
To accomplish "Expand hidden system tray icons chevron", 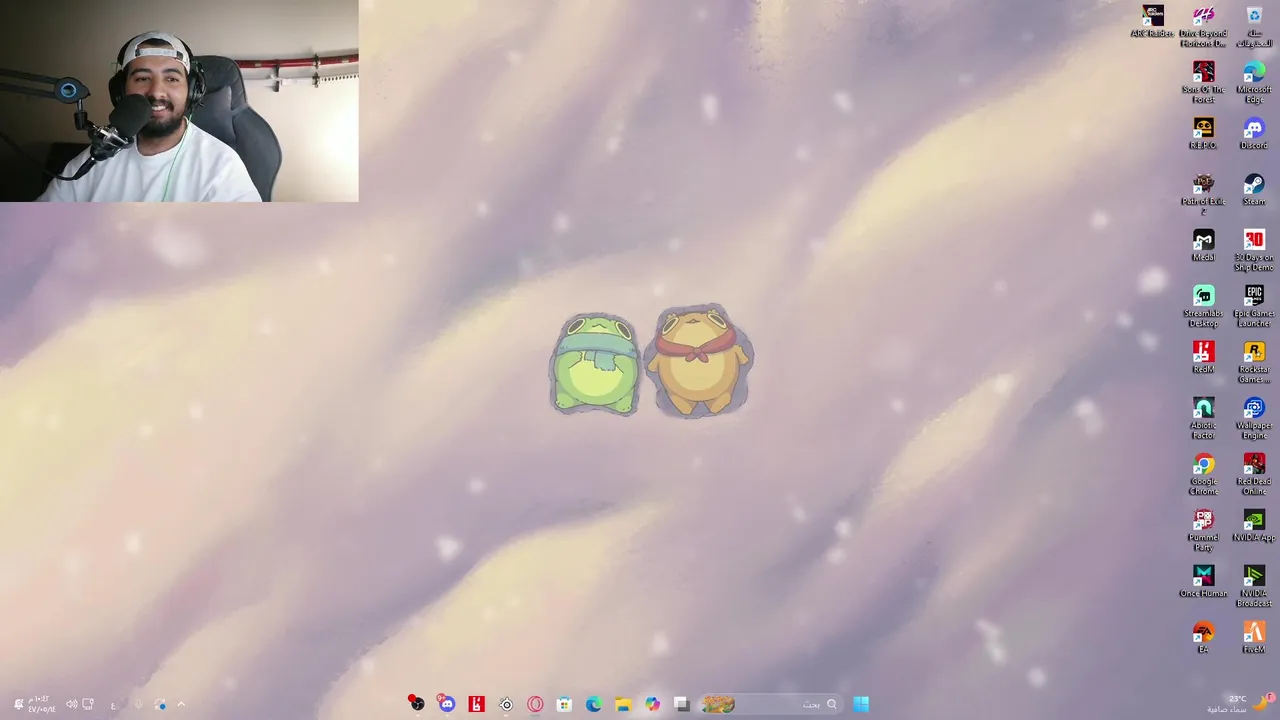I will tap(181, 704).
